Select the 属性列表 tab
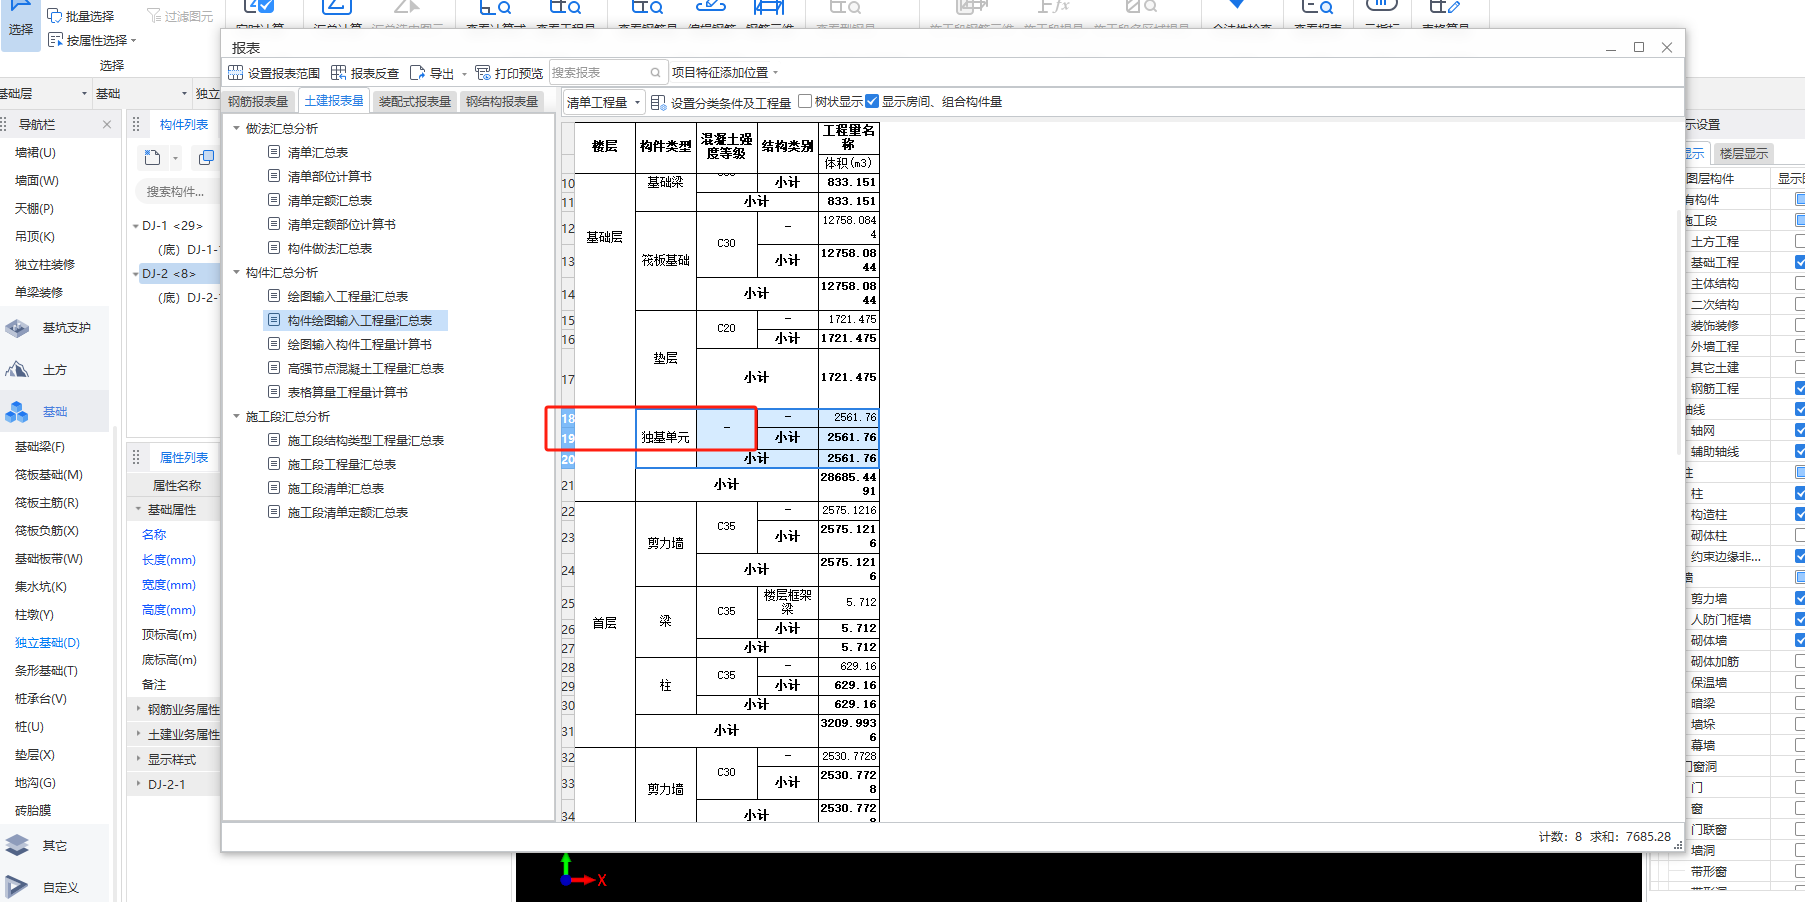The image size is (1805, 902). [184, 457]
